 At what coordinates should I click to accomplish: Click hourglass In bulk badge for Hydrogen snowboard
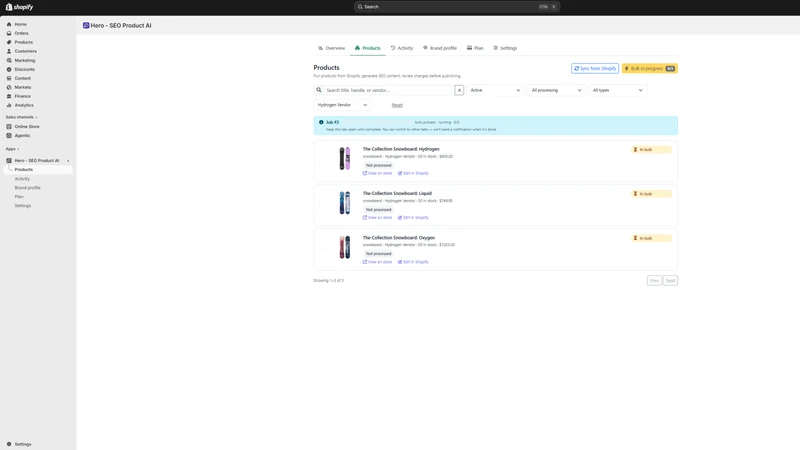point(651,149)
